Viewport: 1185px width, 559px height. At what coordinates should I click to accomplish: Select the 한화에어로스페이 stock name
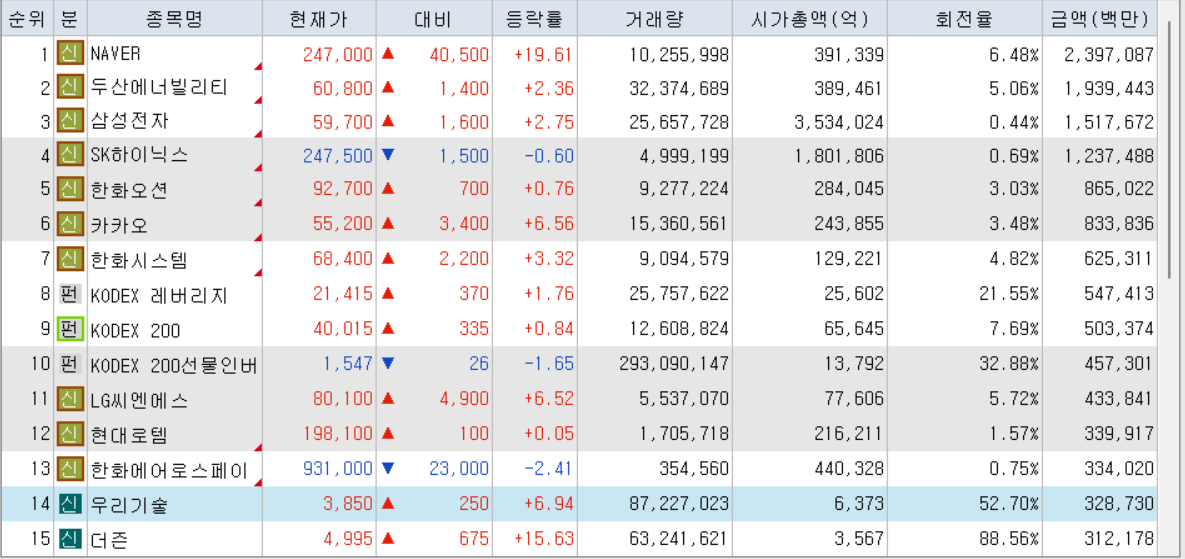(x=169, y=470)
